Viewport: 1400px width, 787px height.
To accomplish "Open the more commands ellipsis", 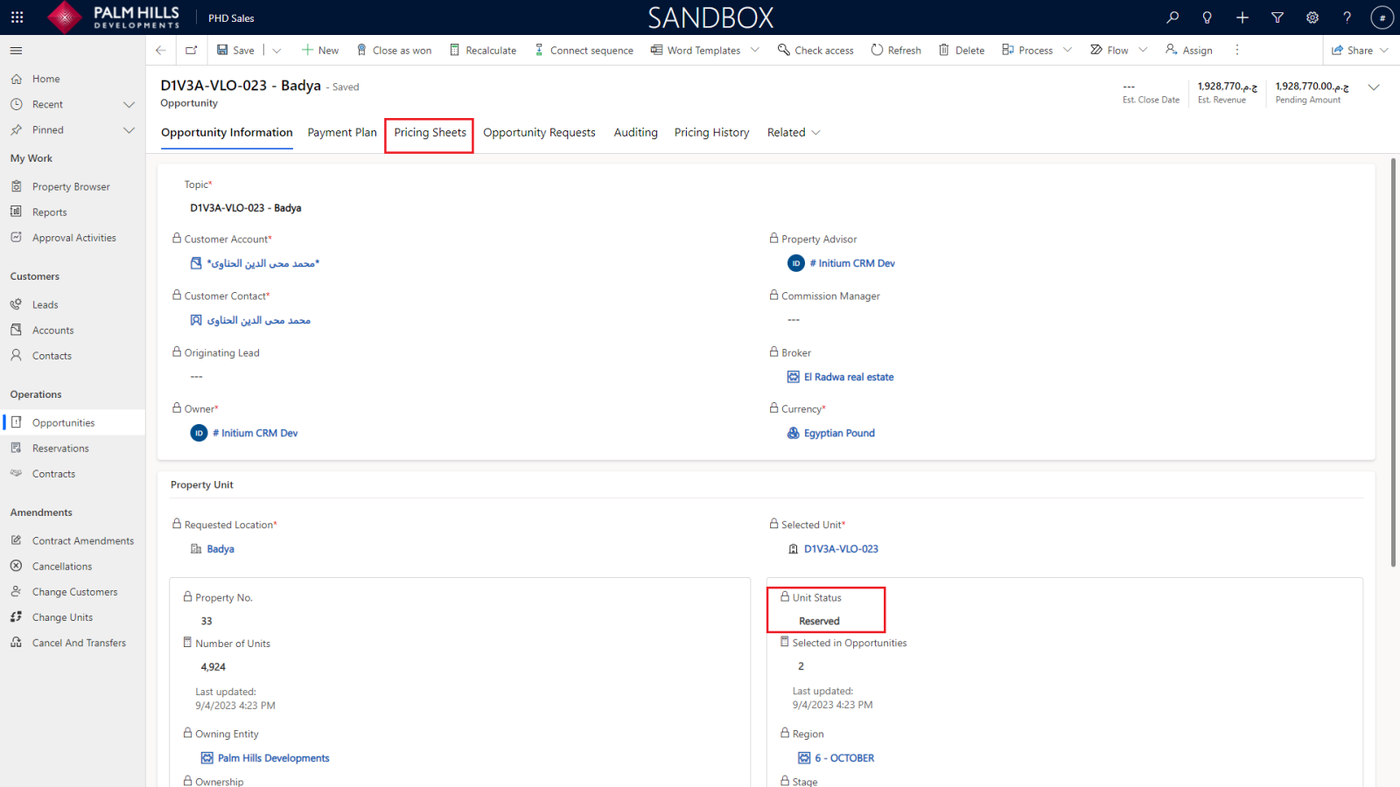I will 1237,50.
